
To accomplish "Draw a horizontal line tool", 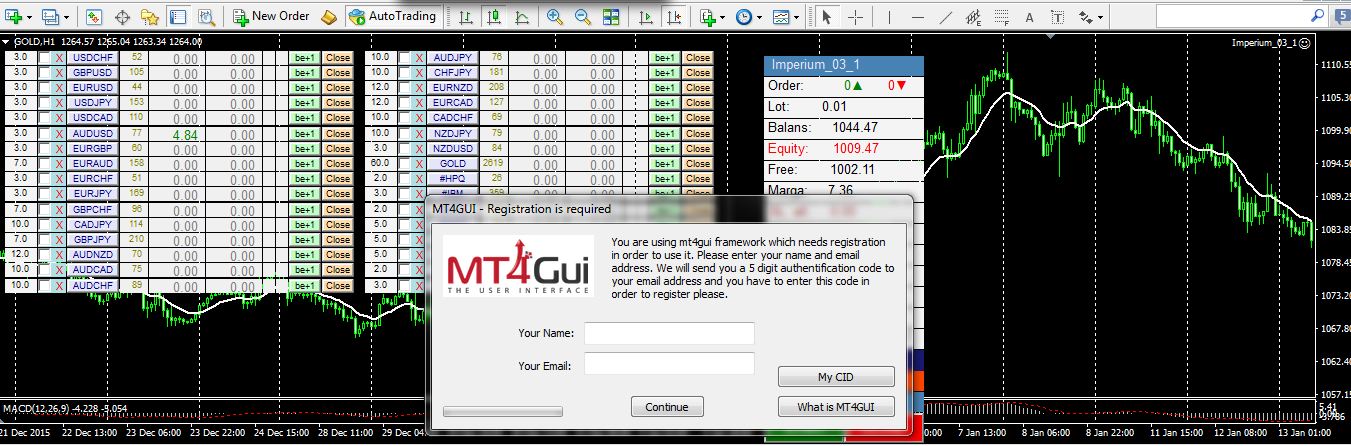I will [x=918, y=17].
